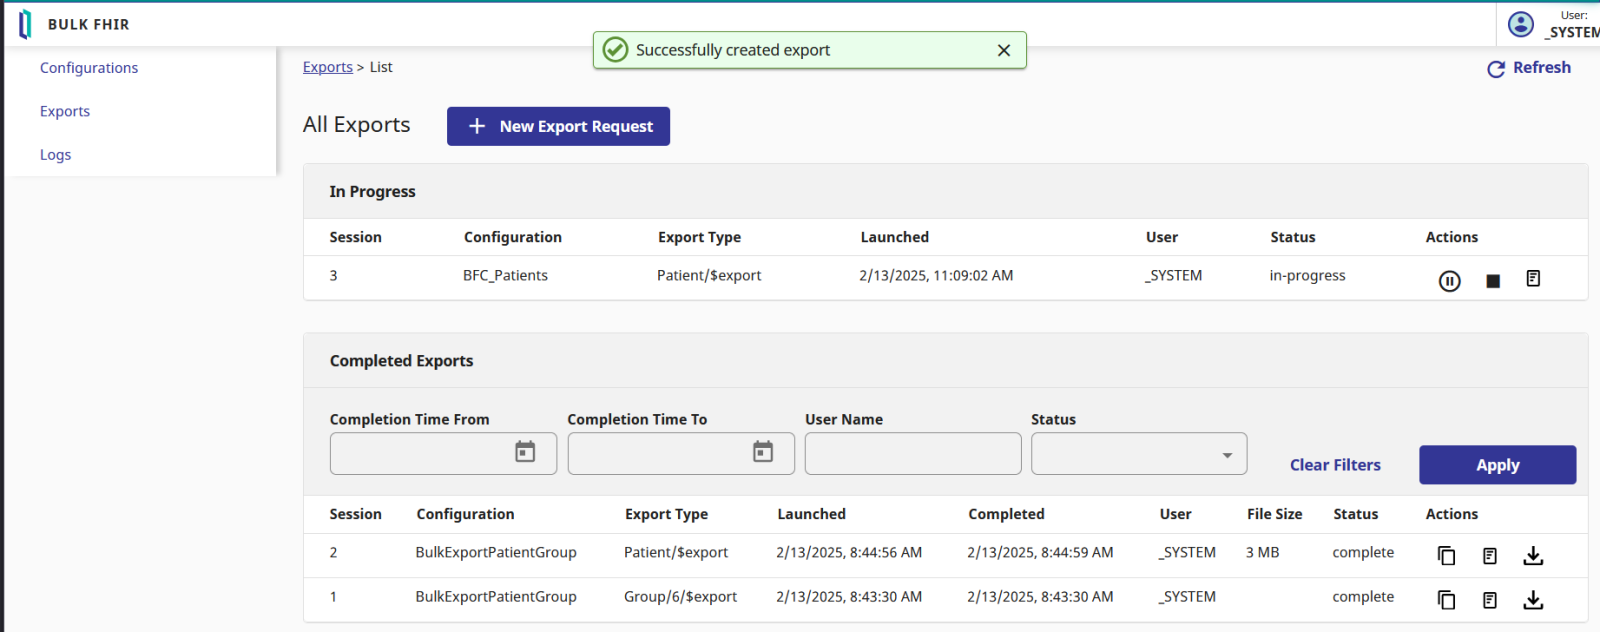Image resolution: width=1600 pixels, height=632 pixels.
Task: Select session 1 BulkExportPatientGroup configuration cell
Action: [x=496, y=597]
